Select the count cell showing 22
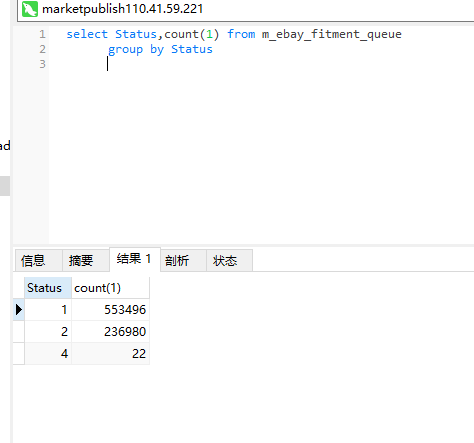Image resolution: width=474 pixels, height=443 pixels. 110,354
